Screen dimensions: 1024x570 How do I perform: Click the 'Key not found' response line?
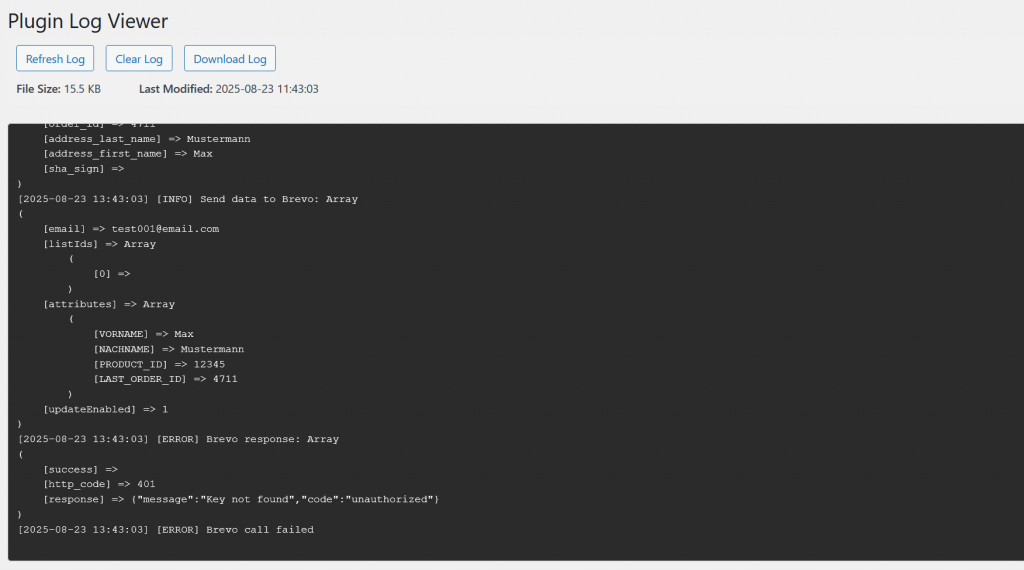coord(241,499)
